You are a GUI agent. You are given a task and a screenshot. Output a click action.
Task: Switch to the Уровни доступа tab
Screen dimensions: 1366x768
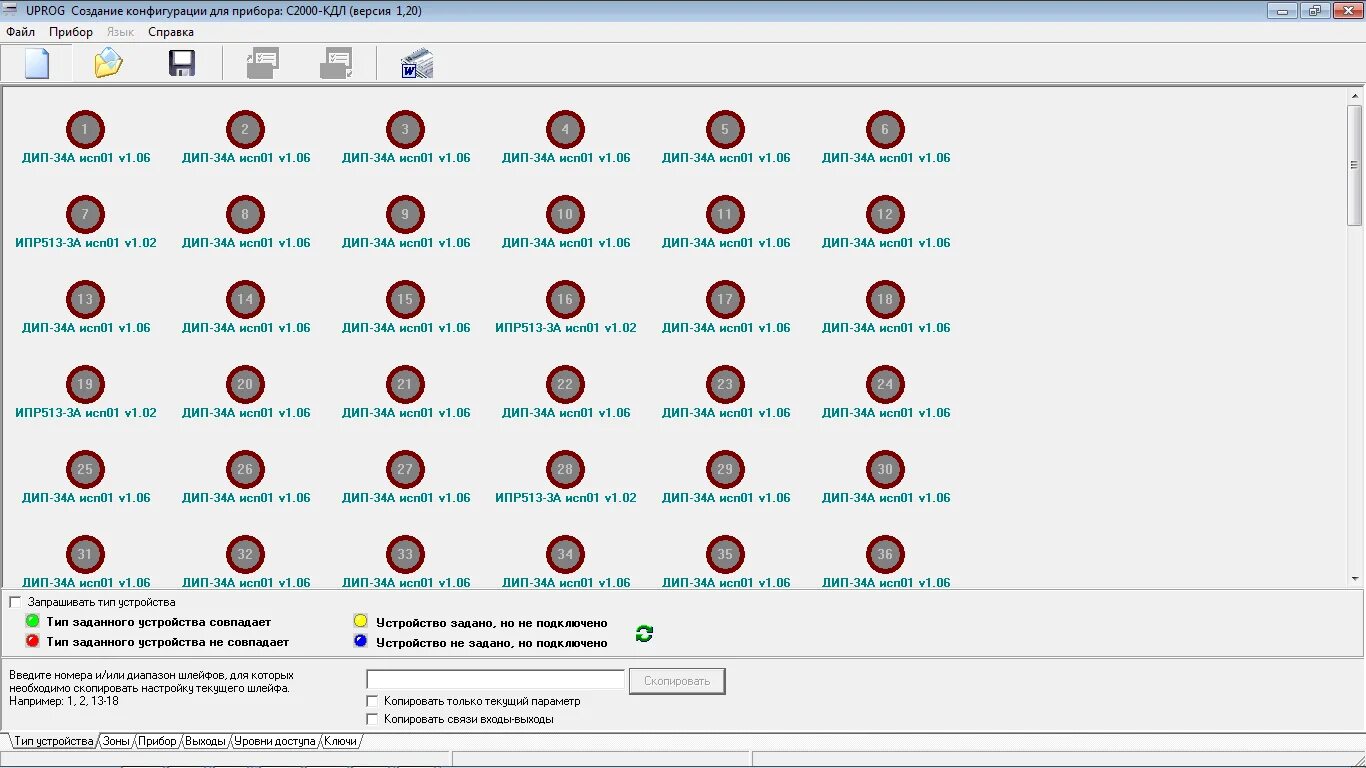click(275, 741)
